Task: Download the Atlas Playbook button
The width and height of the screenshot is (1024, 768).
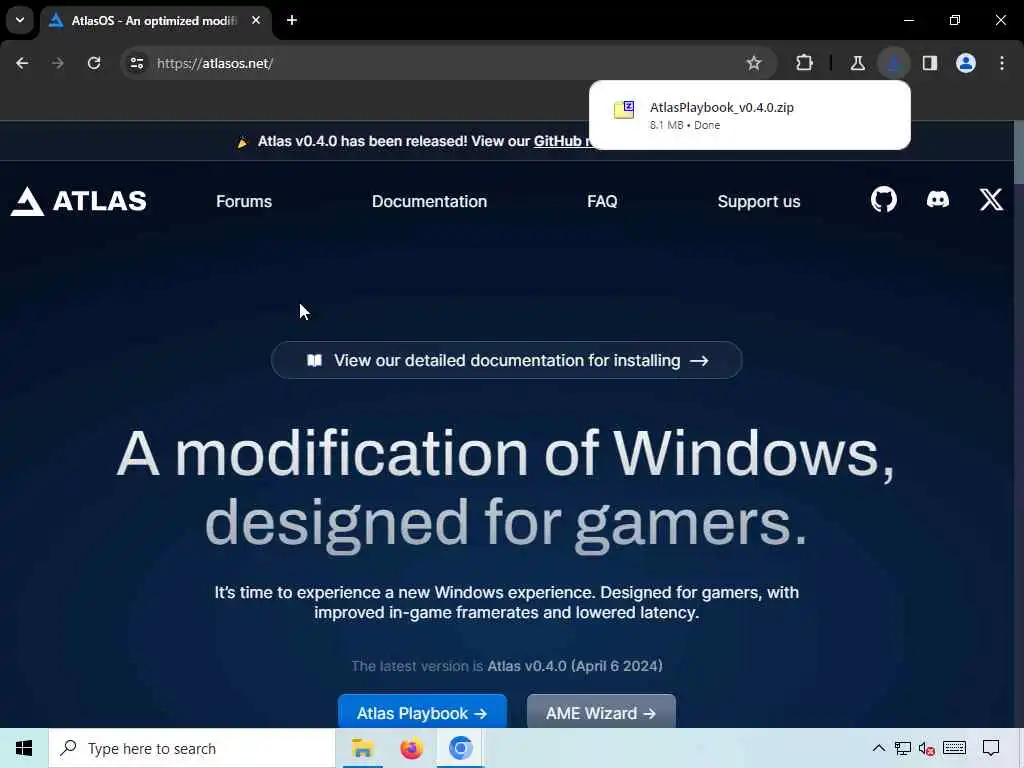Action: coord(422,712)
